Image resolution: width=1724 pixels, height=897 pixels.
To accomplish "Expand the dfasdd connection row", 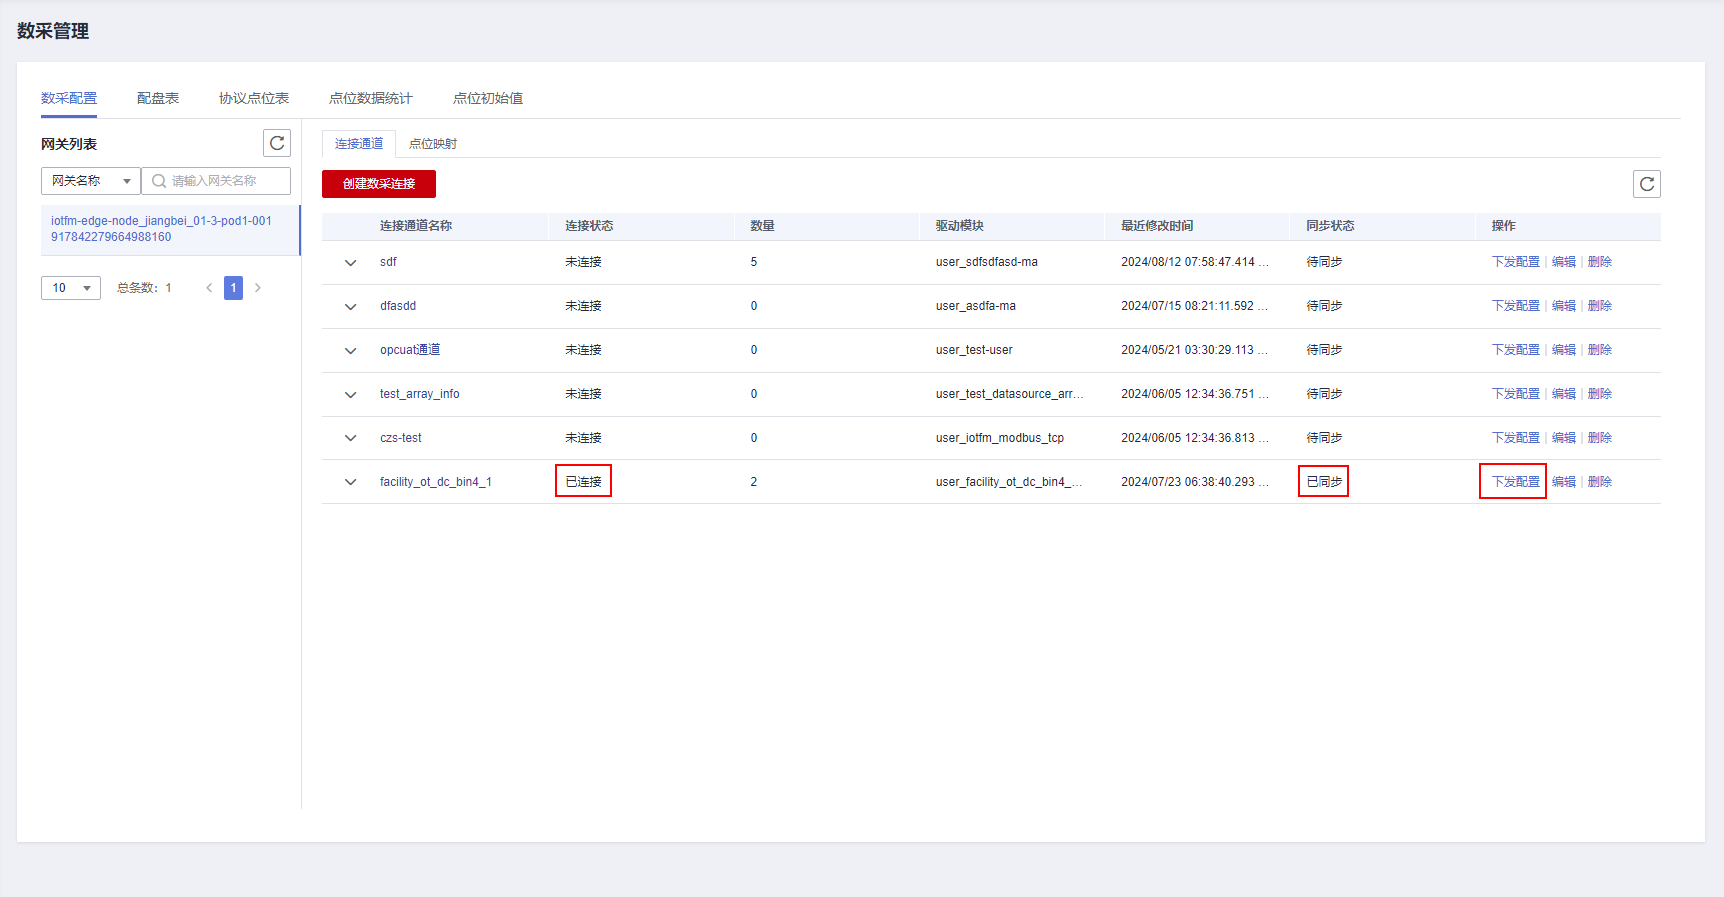I will point(350,306).
